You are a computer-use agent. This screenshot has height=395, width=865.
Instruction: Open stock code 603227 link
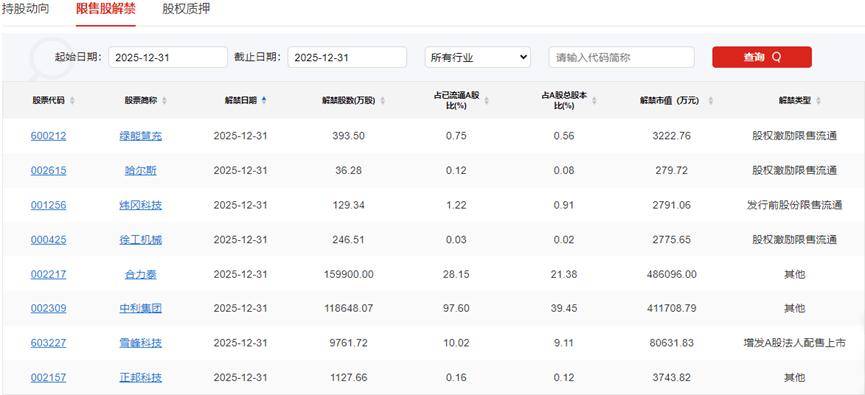tap(49, 343)
